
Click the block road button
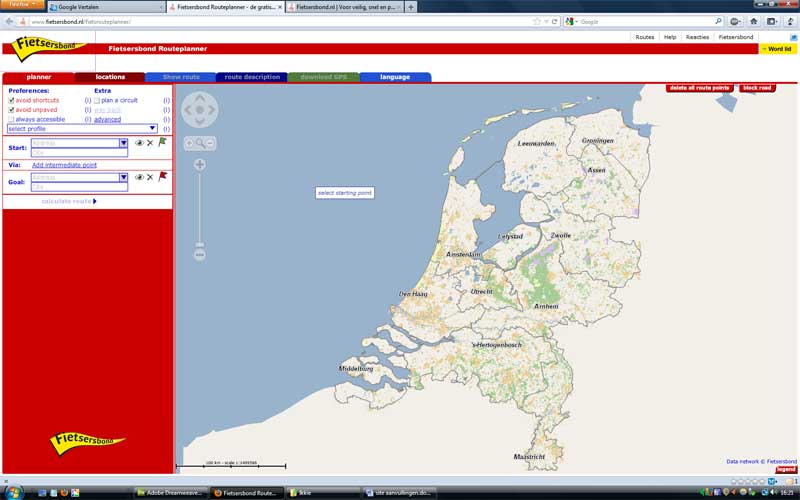(x=757, y=88)
